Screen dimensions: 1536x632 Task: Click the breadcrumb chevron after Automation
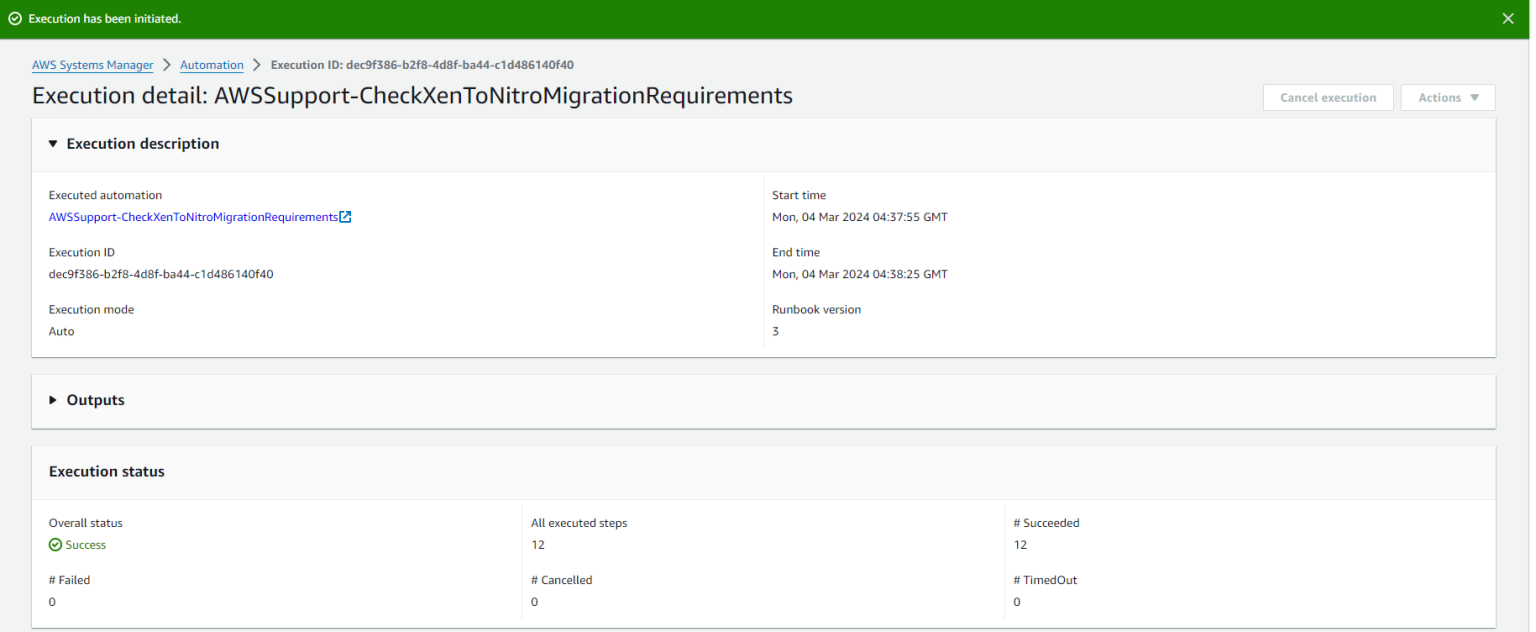[x=257, y=65]
